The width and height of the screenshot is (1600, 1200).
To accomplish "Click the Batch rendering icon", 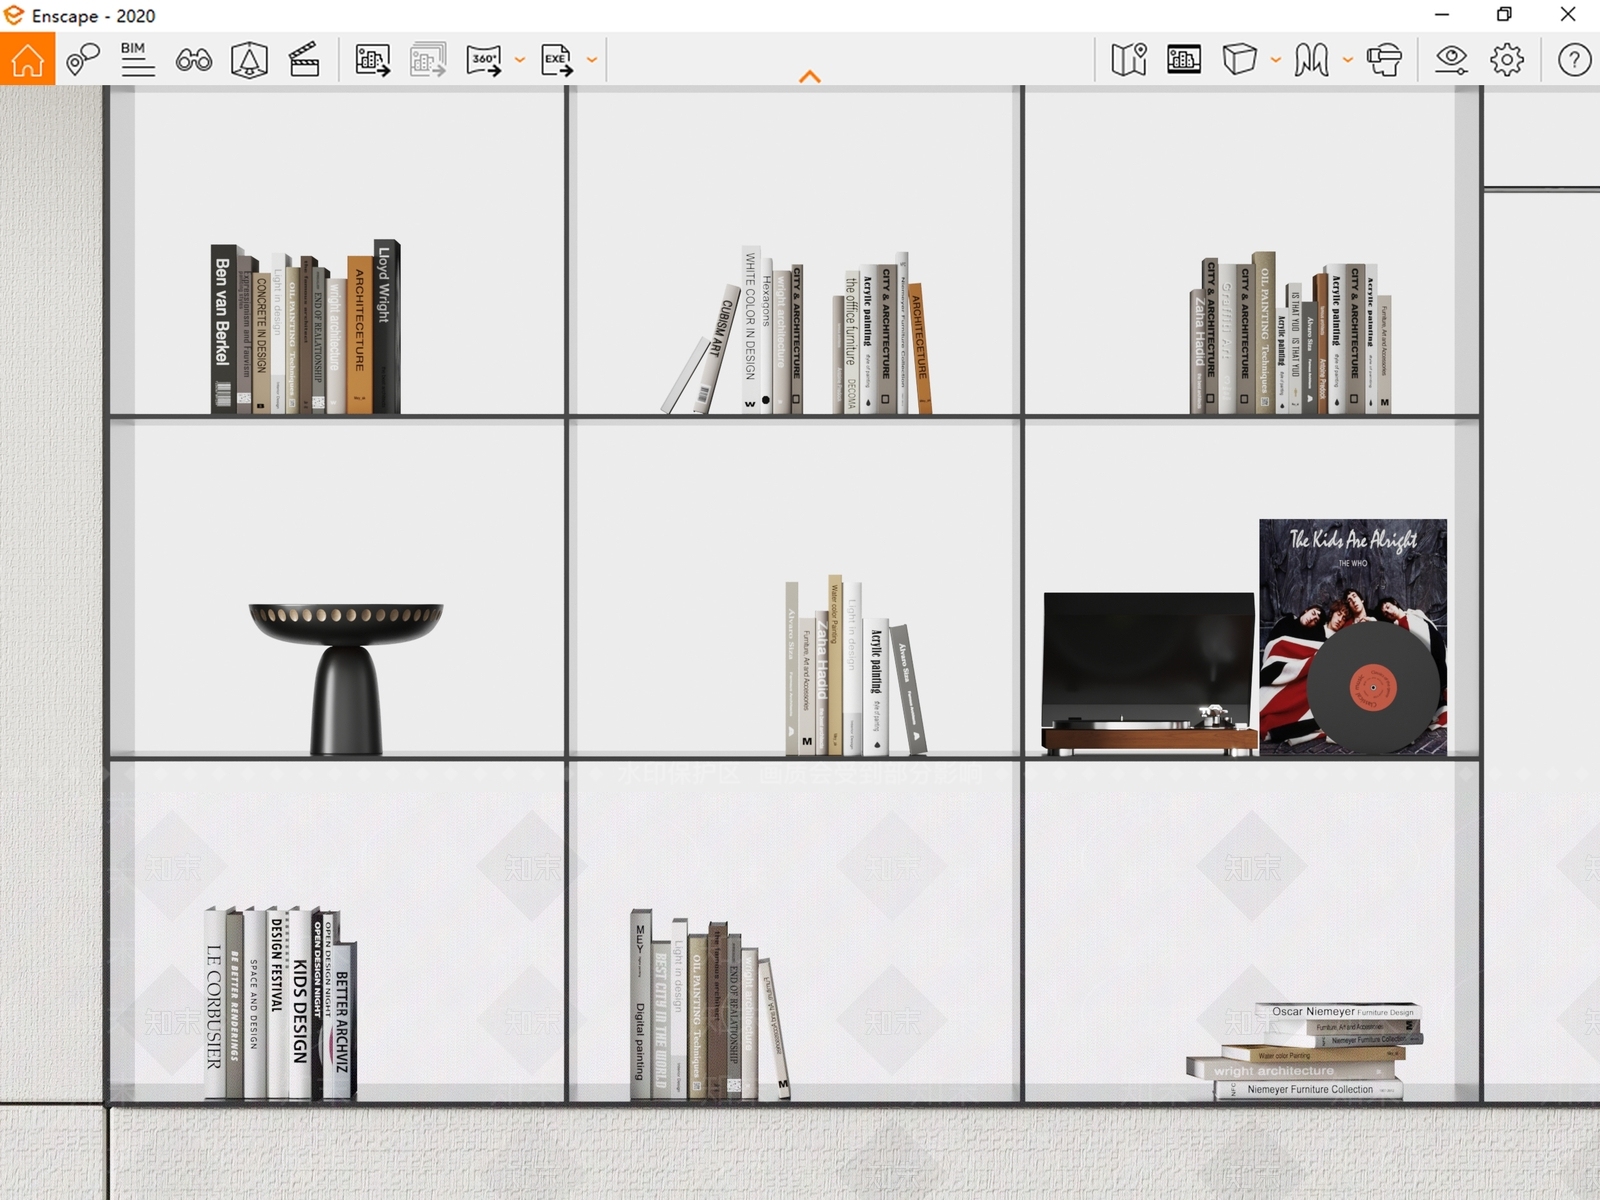I will click(x=427, y=60).
